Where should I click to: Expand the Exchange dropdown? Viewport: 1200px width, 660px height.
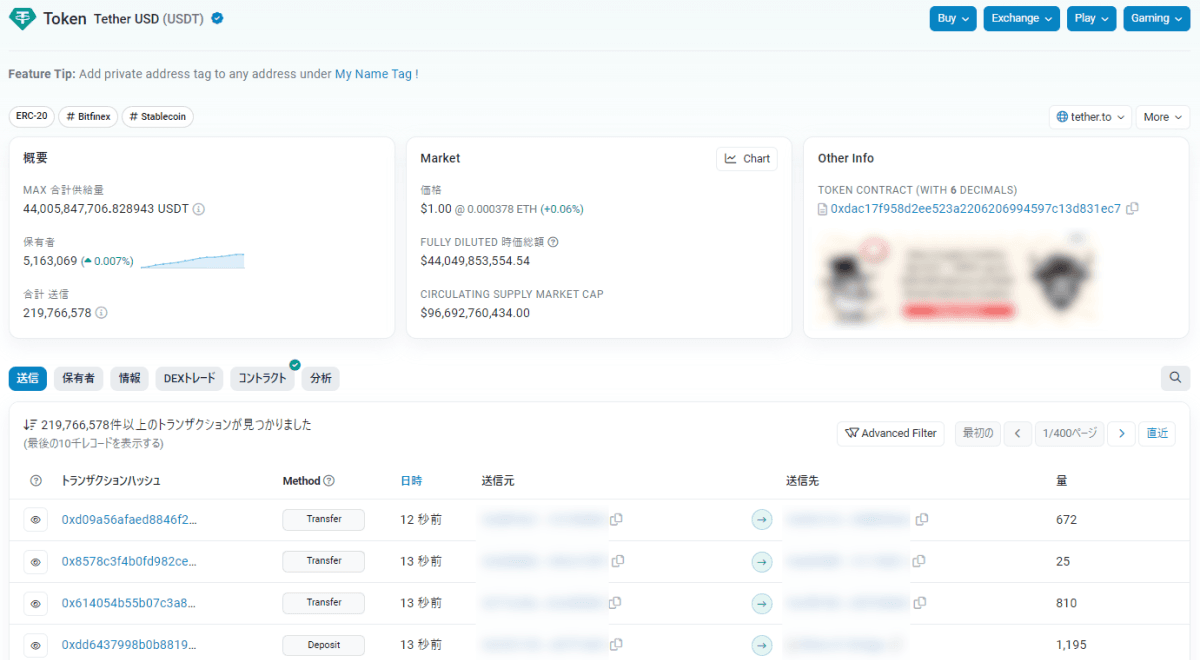point(1021,18)
